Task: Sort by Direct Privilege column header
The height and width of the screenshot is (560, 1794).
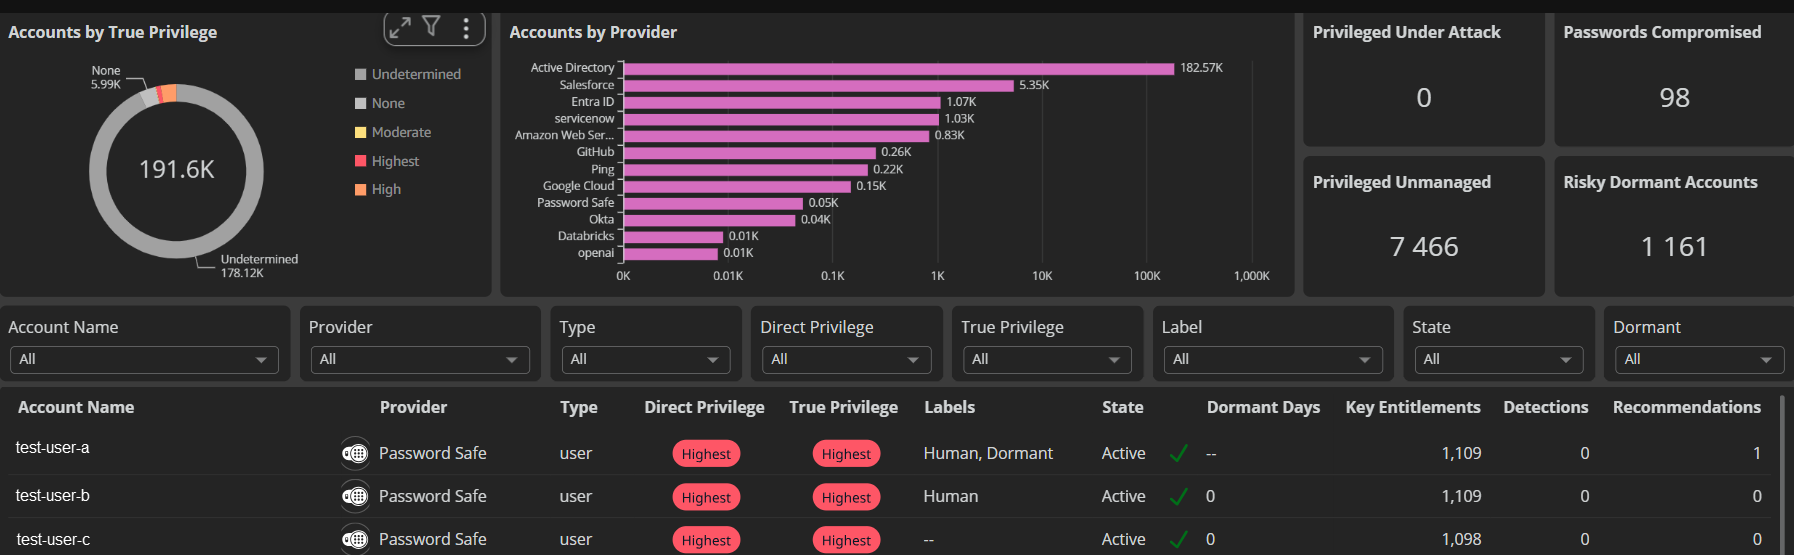Action: pyautogui.click(x=704, y=407)
